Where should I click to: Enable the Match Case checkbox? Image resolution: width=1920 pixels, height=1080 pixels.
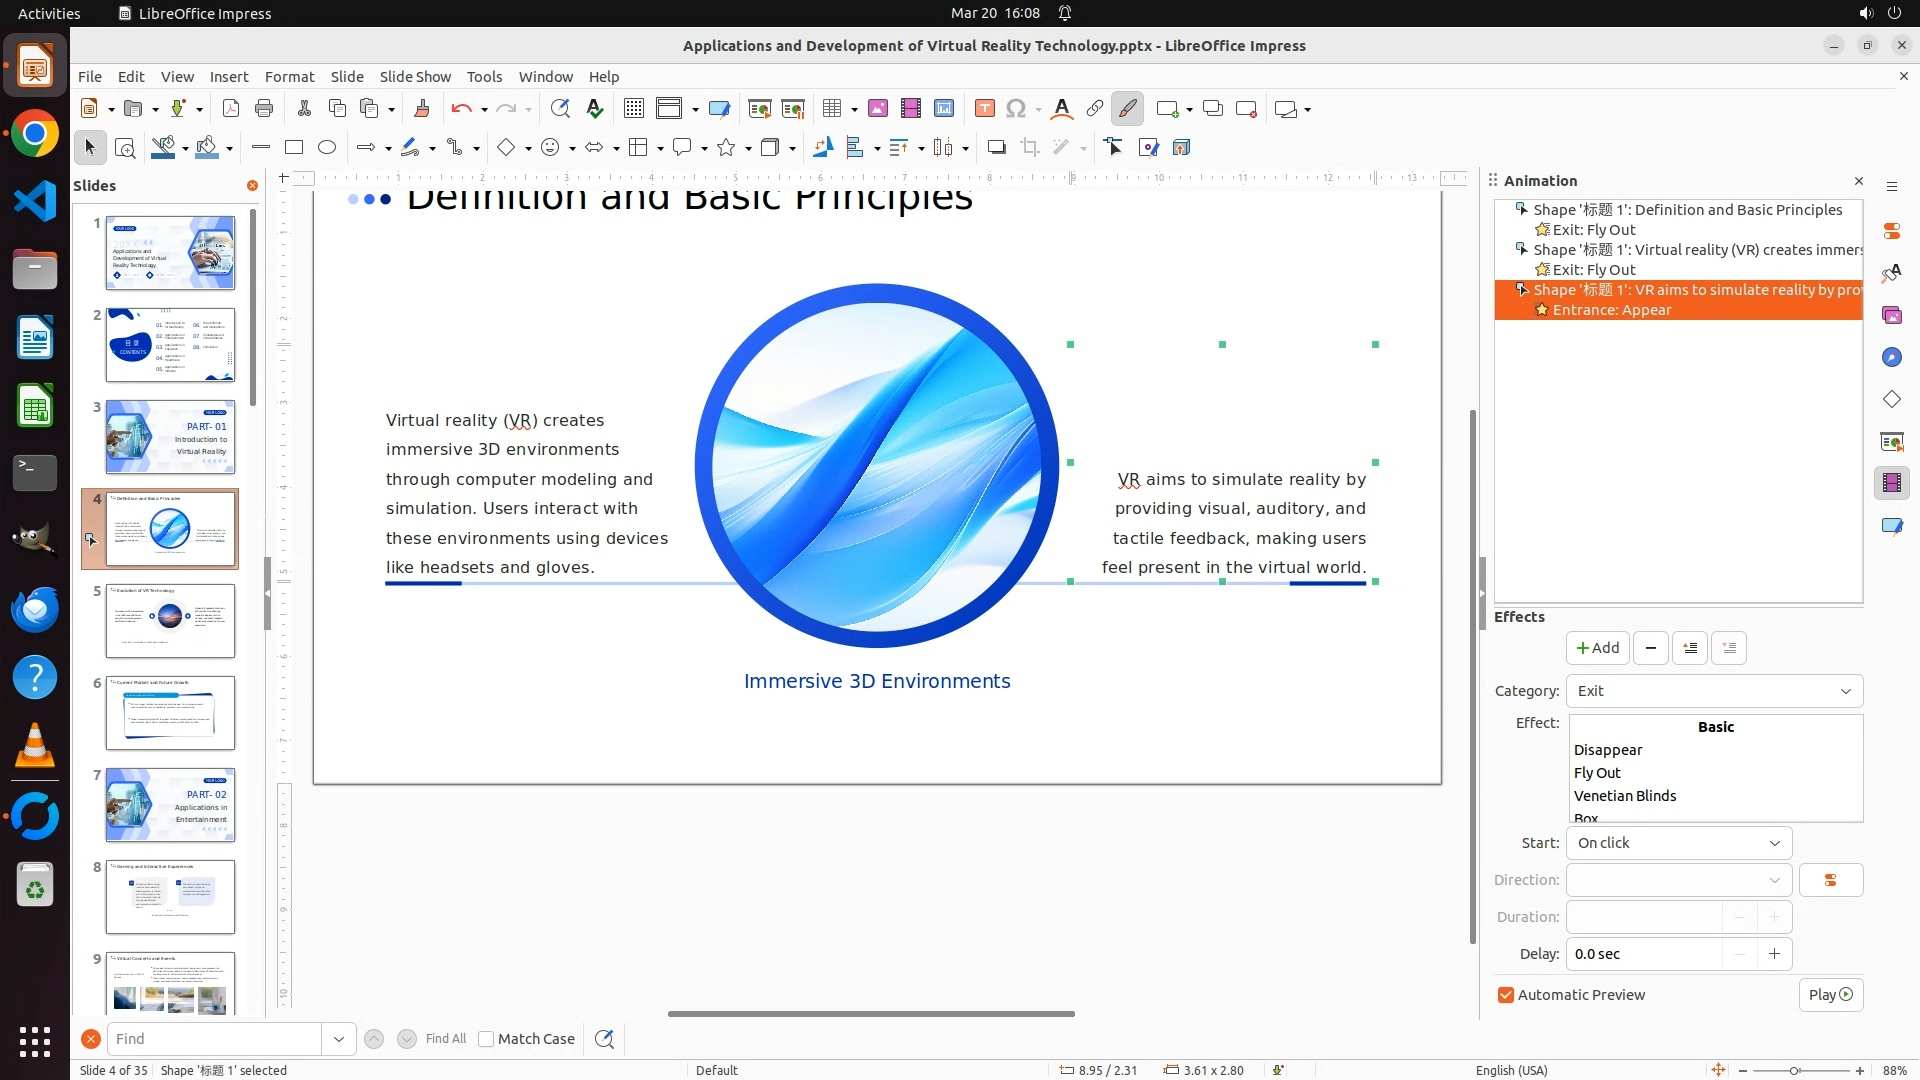(x=486, y=1039)
